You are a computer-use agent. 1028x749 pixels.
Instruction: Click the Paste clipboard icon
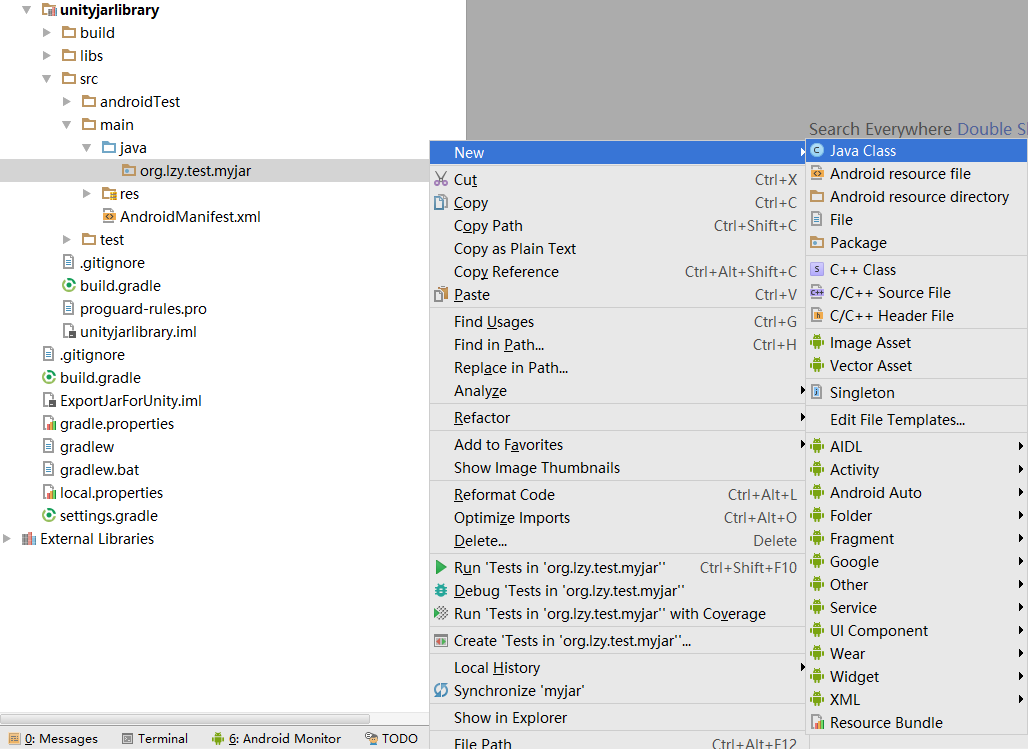[x=441, y=294]
